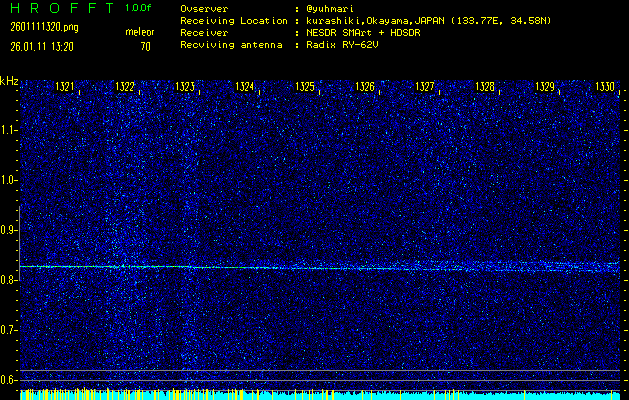629x400 pixels.
Task: Click the 0.7 frequency axis label
Action: click(x=9, y=330)
